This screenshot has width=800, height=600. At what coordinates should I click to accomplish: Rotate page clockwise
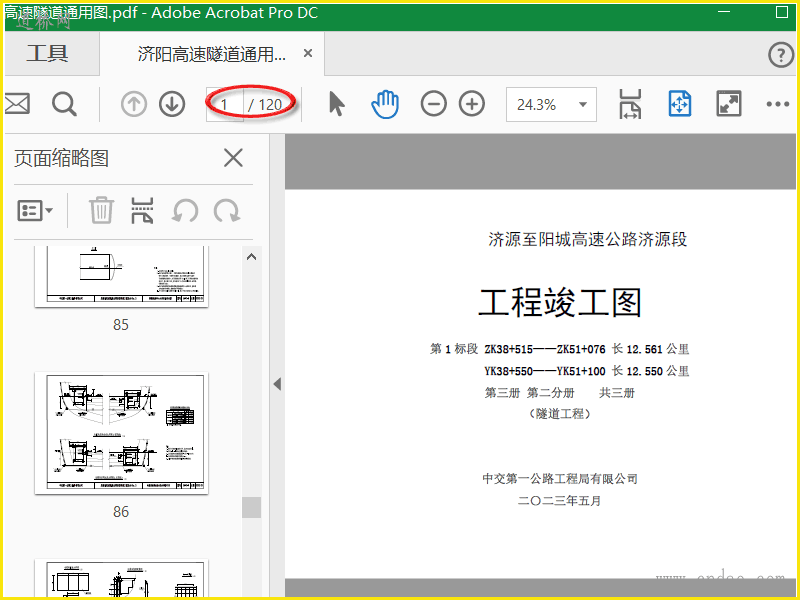[227, 210]
